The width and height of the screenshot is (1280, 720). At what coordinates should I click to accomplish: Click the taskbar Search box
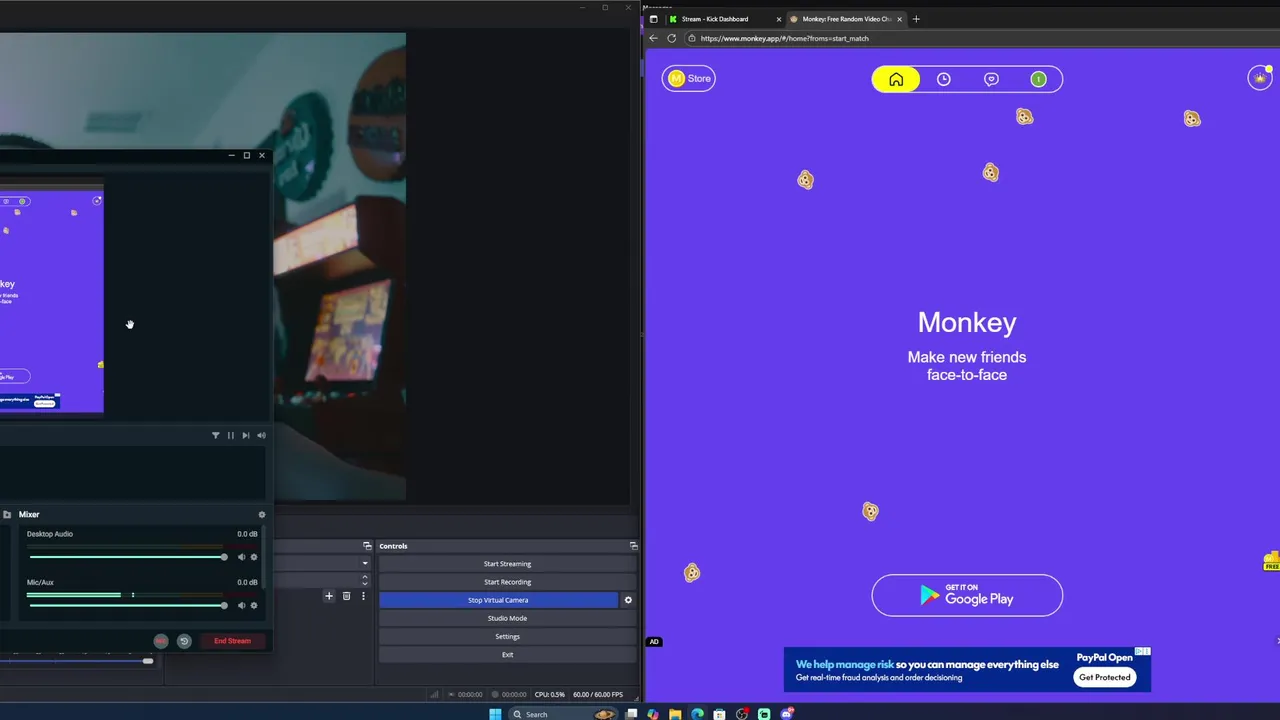click(x=564, y=714)
